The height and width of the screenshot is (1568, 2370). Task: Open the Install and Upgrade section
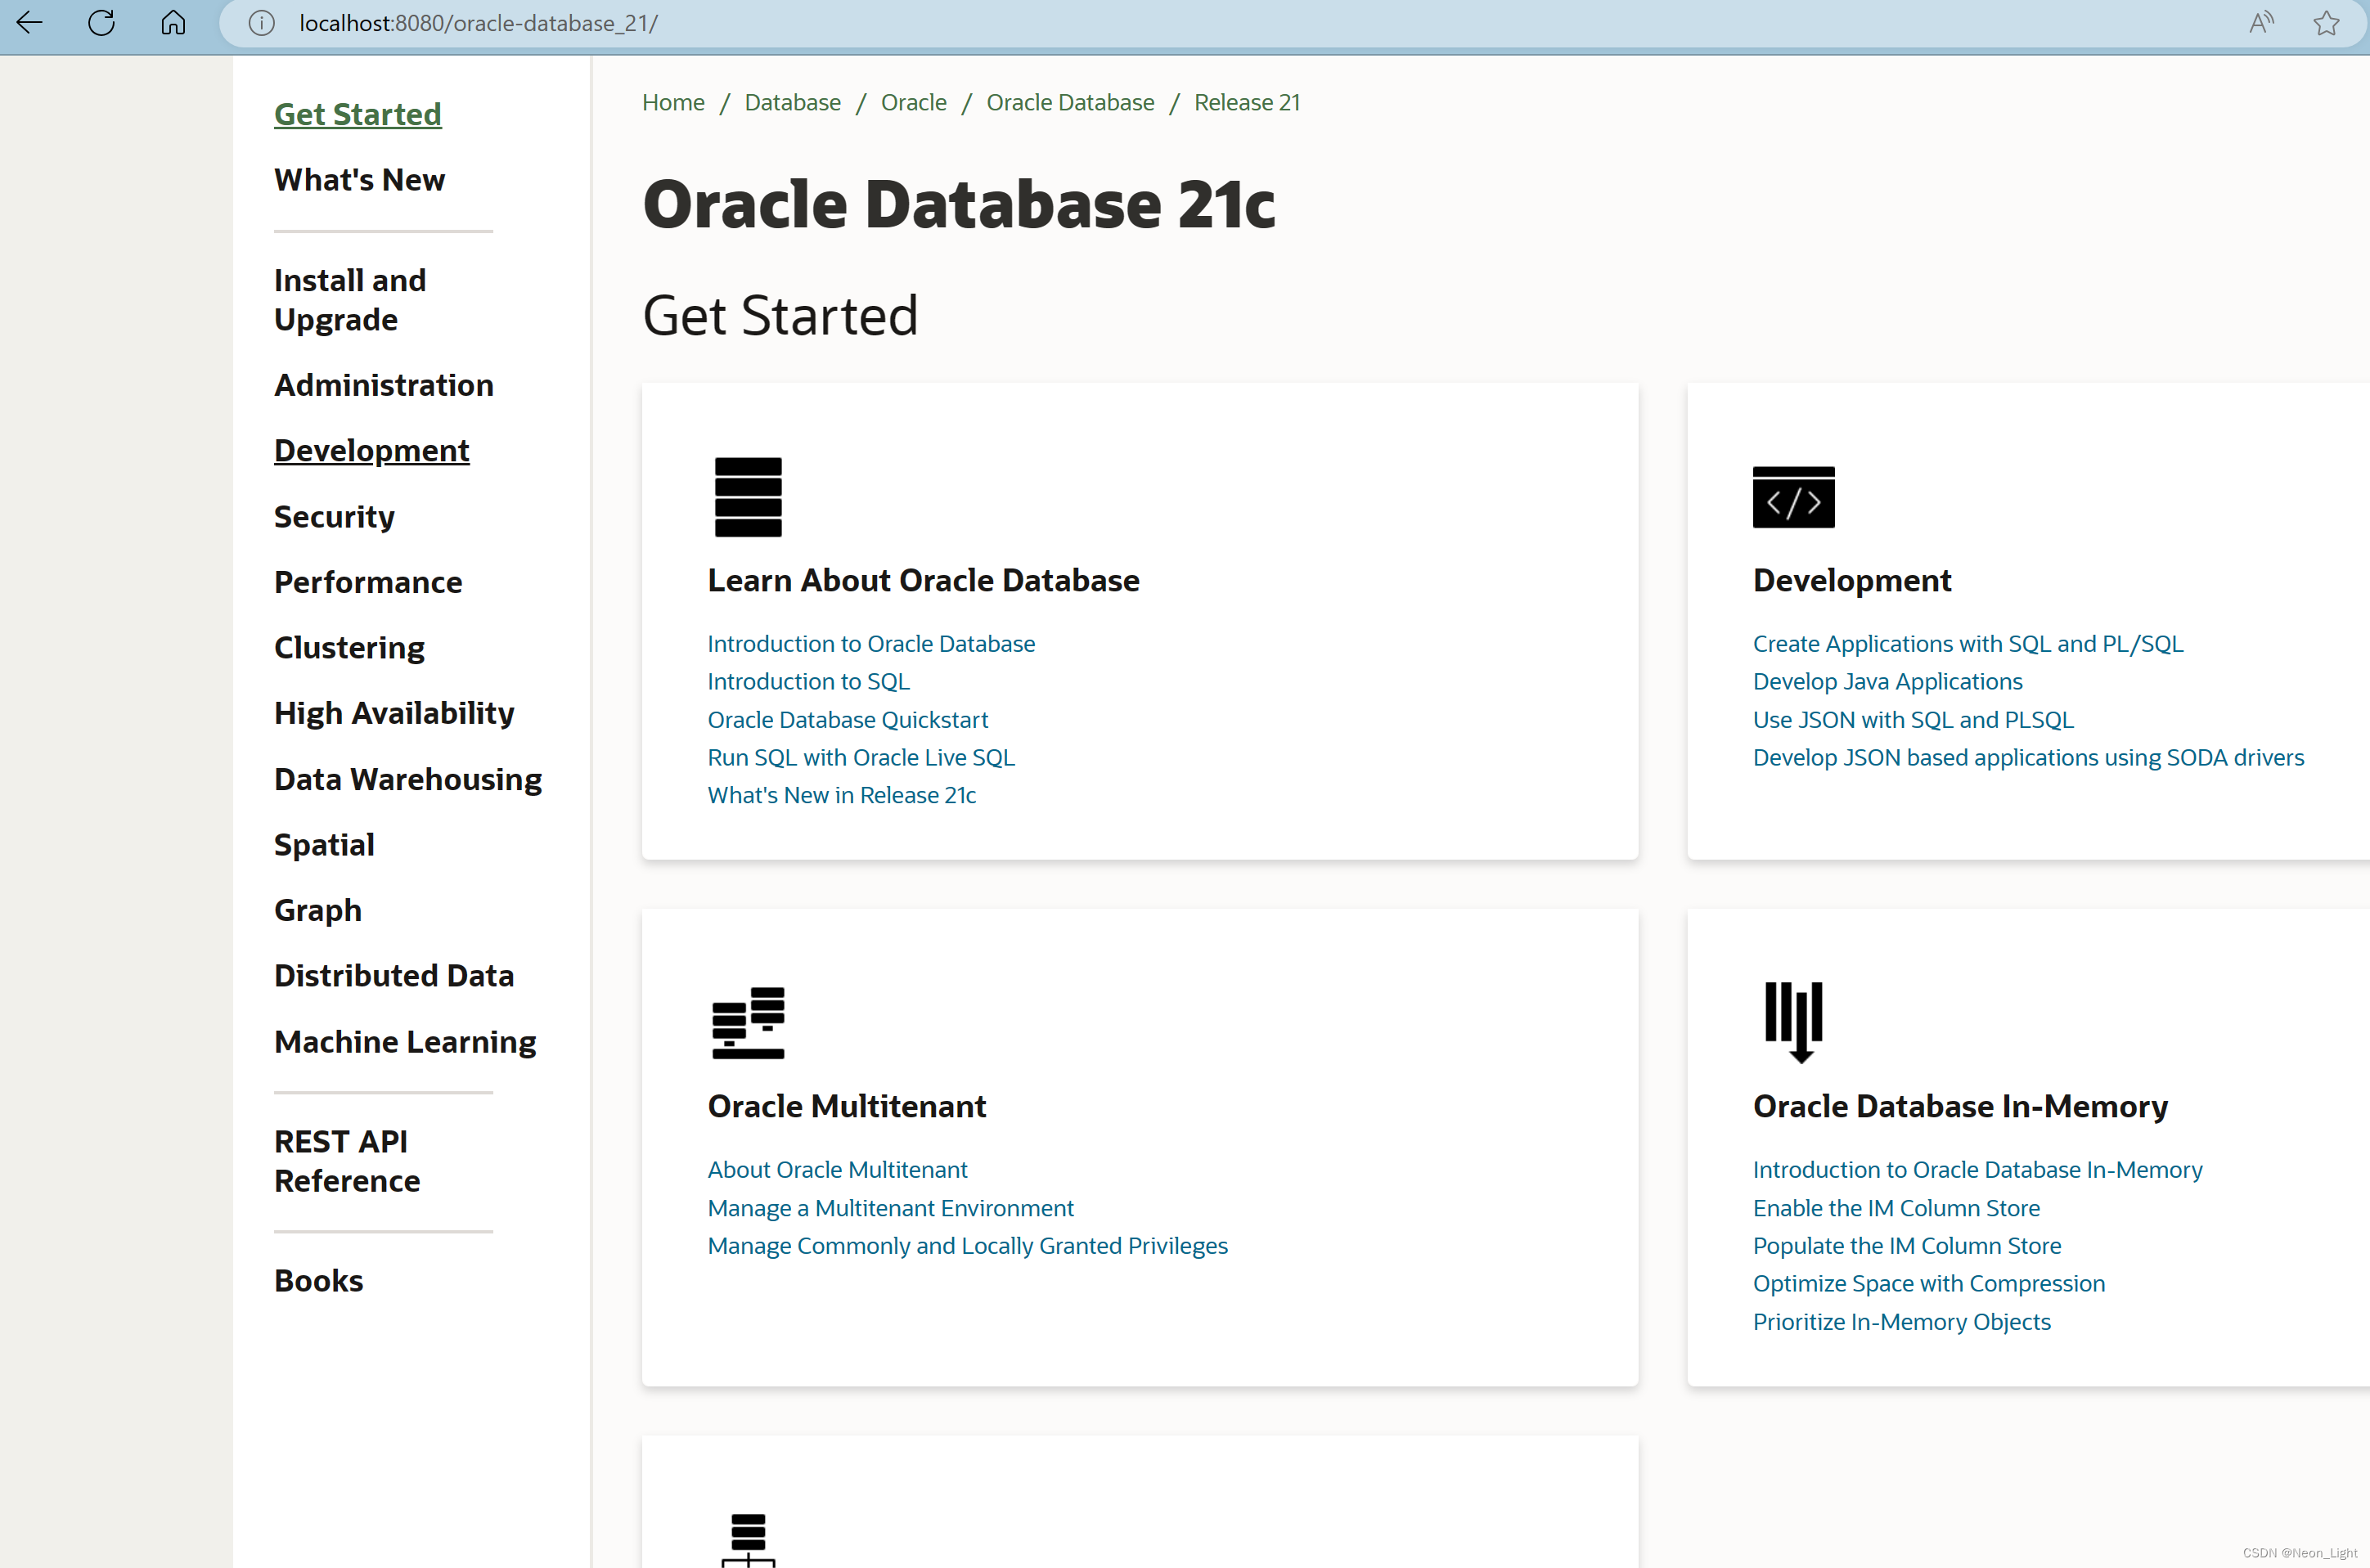pyautogui.click(x=349, y=298)
